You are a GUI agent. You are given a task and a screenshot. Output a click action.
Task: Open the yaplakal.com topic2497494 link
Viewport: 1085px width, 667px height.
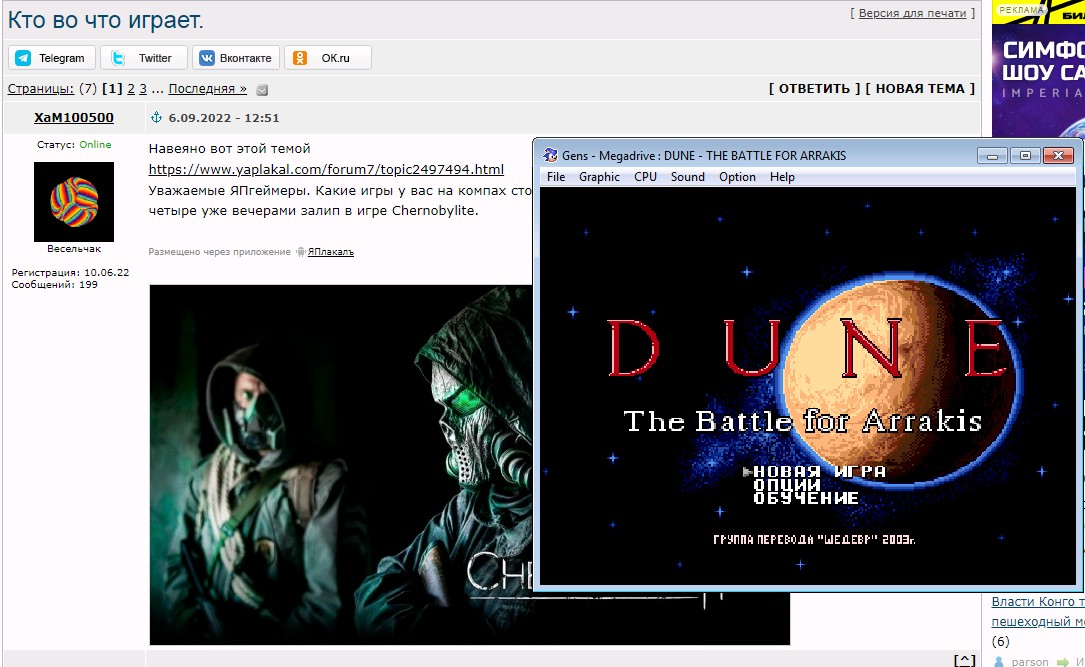326,169
